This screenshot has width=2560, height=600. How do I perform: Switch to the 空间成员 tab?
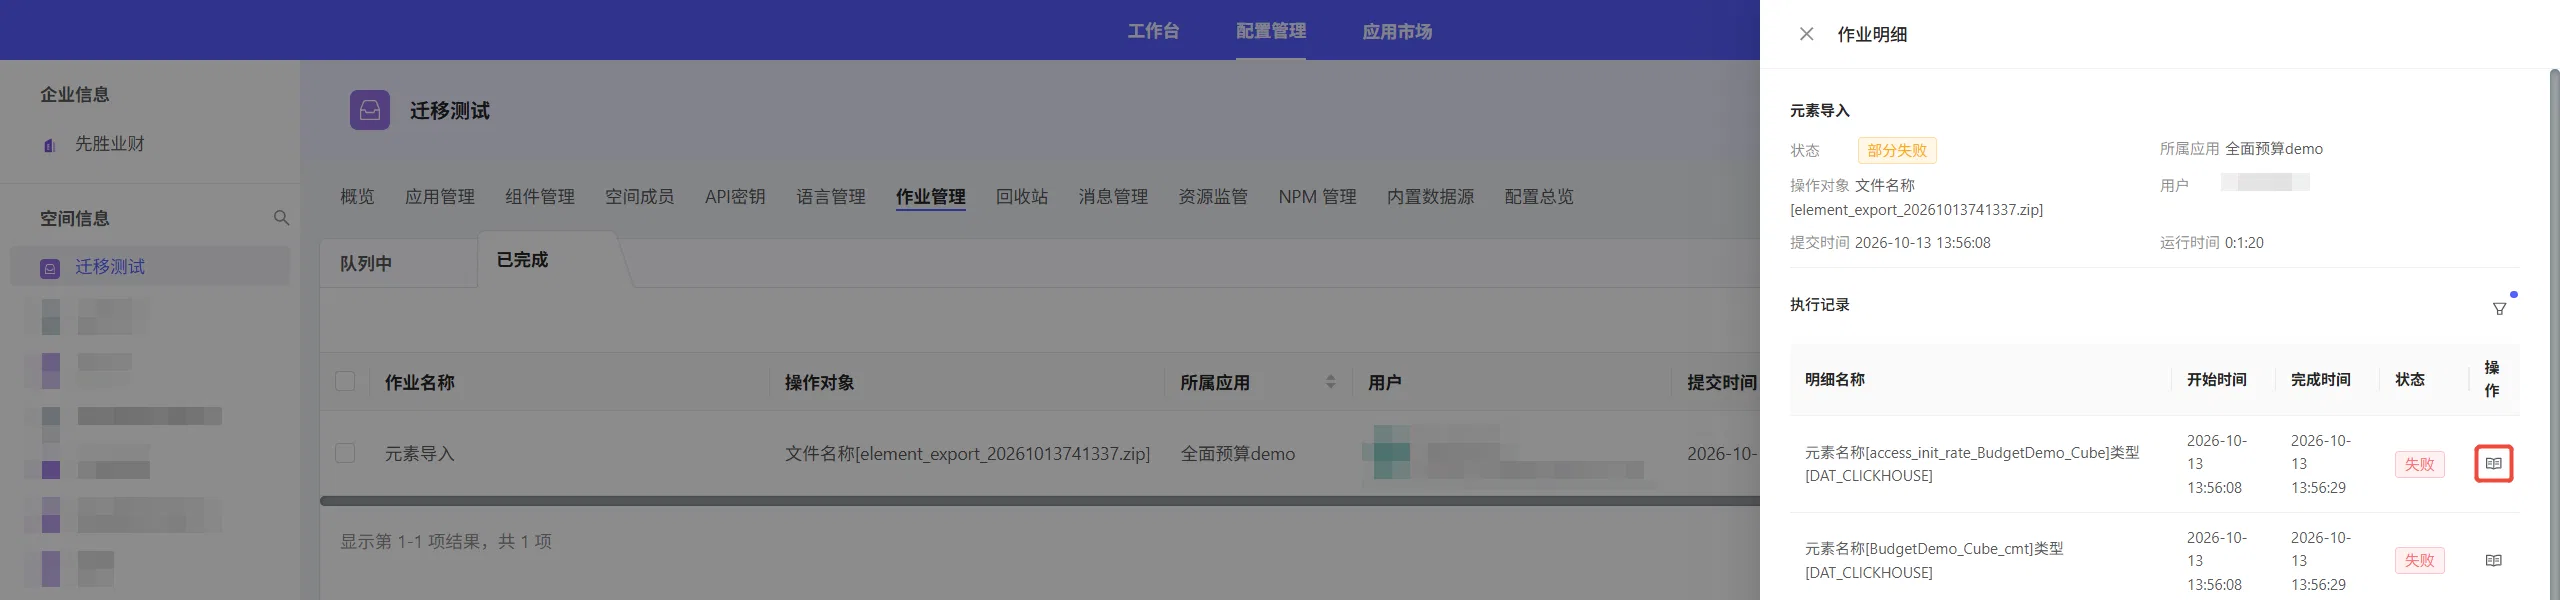pos(639,197)
